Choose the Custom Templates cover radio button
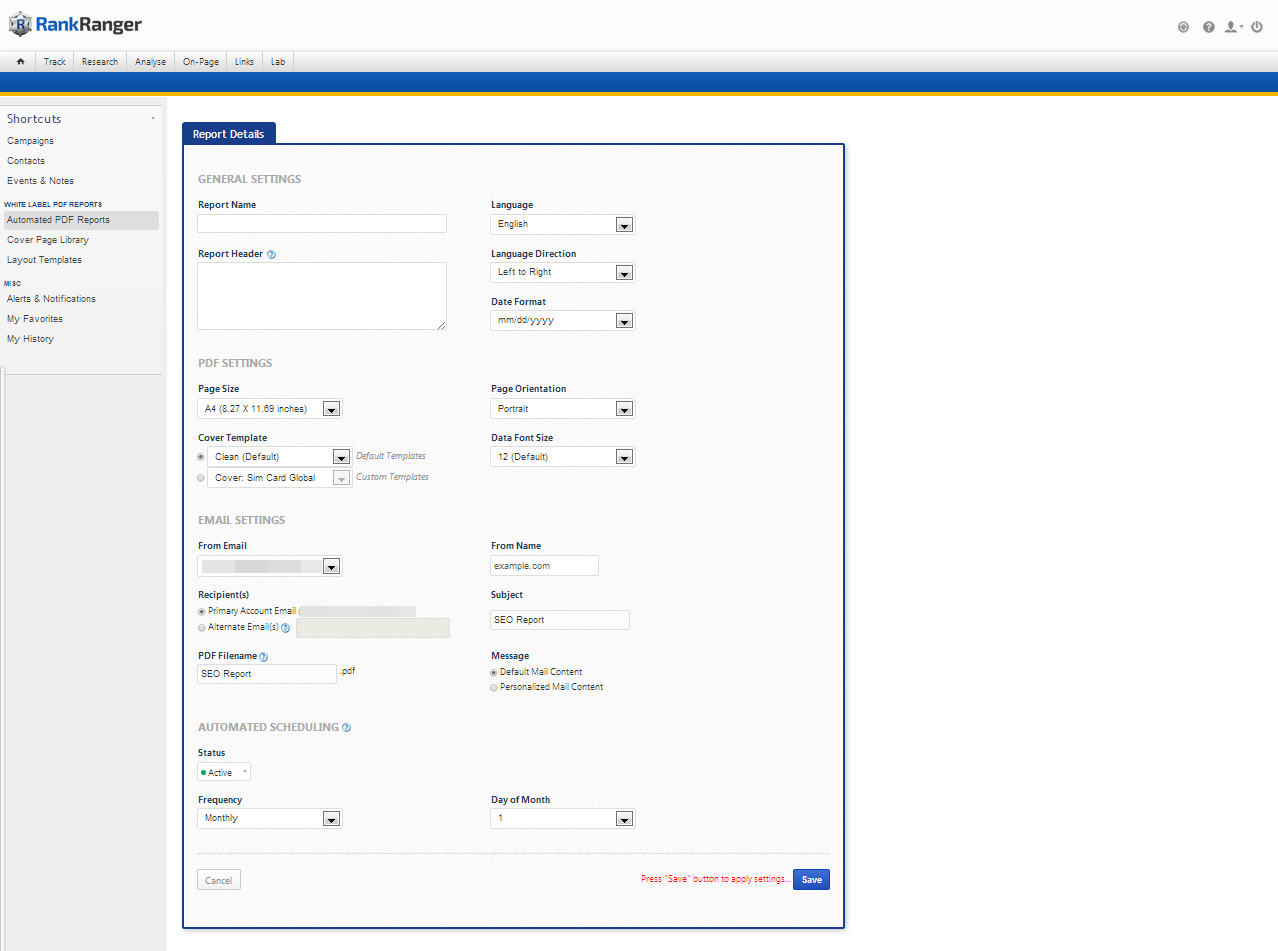 tap(201, 478)
